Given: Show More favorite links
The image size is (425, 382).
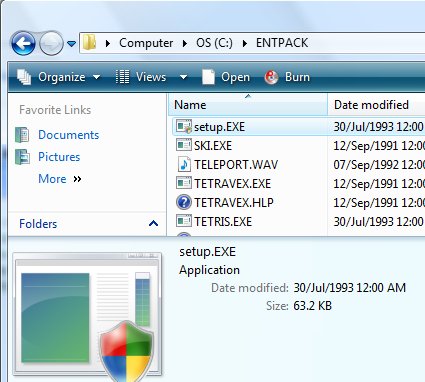Looking at the screenshot, I should 60,179.
